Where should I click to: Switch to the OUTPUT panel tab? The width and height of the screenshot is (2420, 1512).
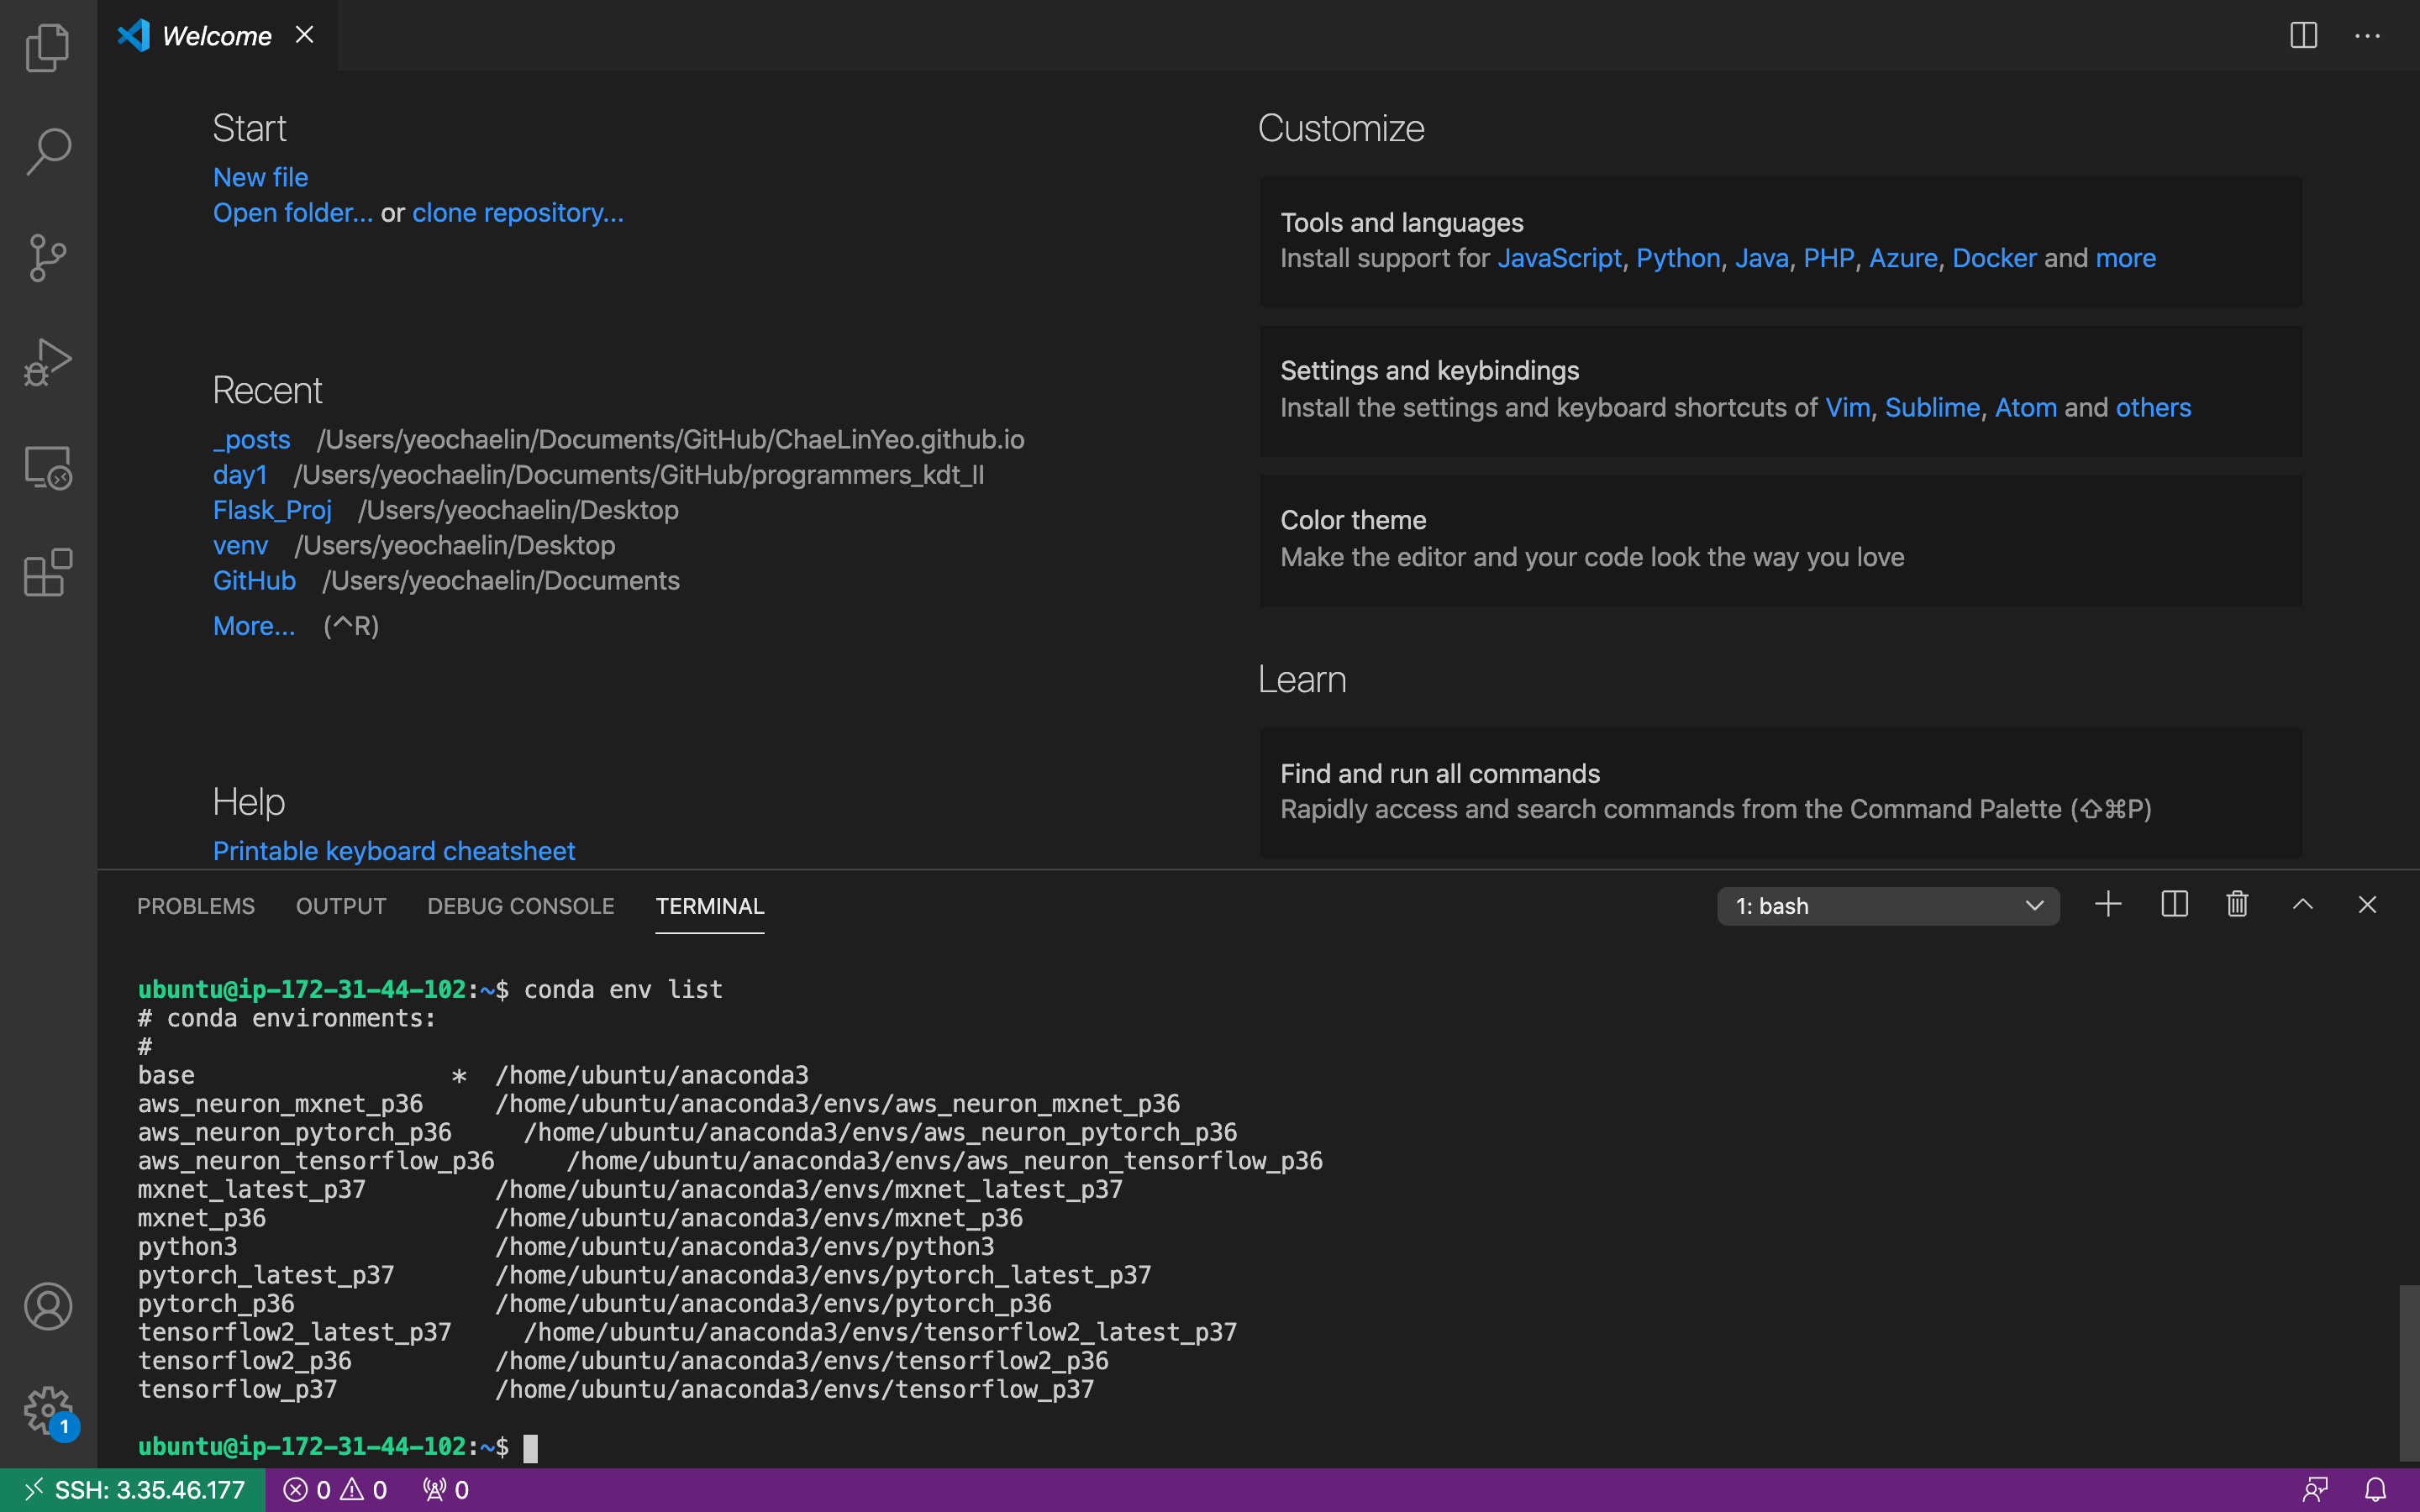tap(341, 906)
